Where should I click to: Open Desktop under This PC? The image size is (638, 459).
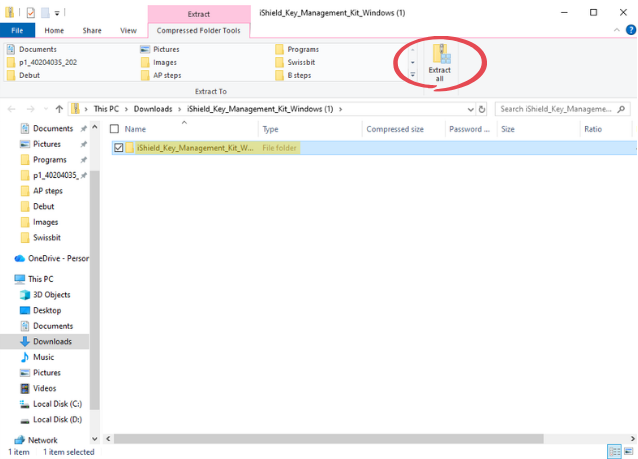[x=47, y=310]
